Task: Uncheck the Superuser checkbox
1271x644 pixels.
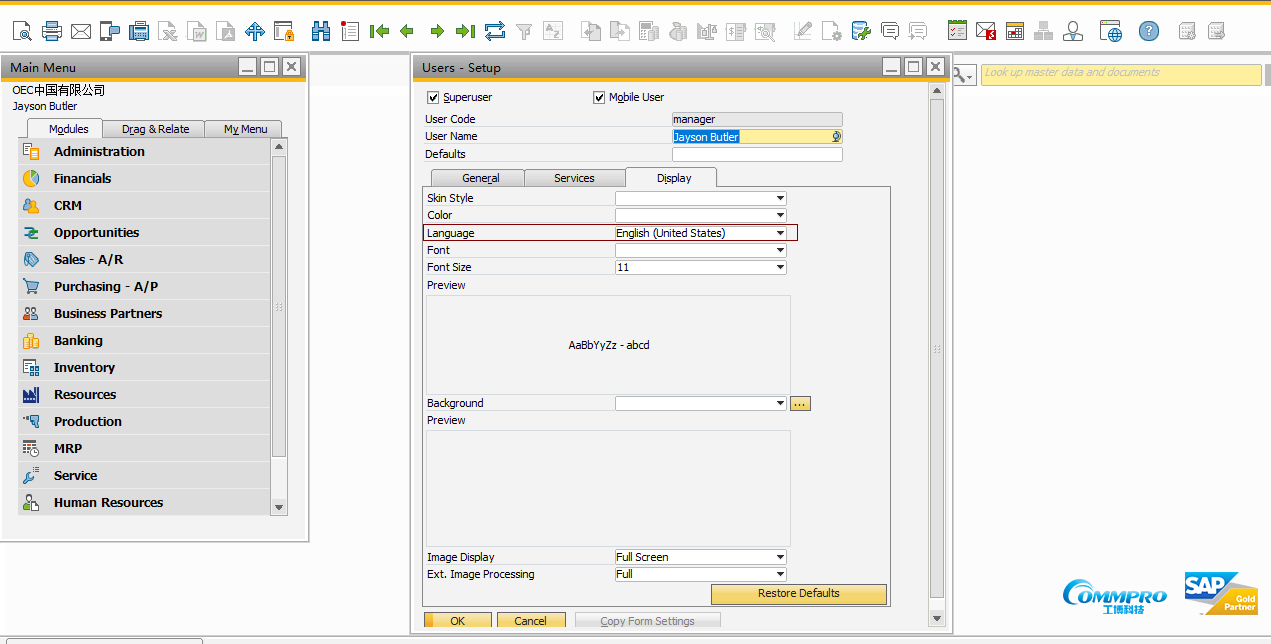Action: click(x=433, y=98)
